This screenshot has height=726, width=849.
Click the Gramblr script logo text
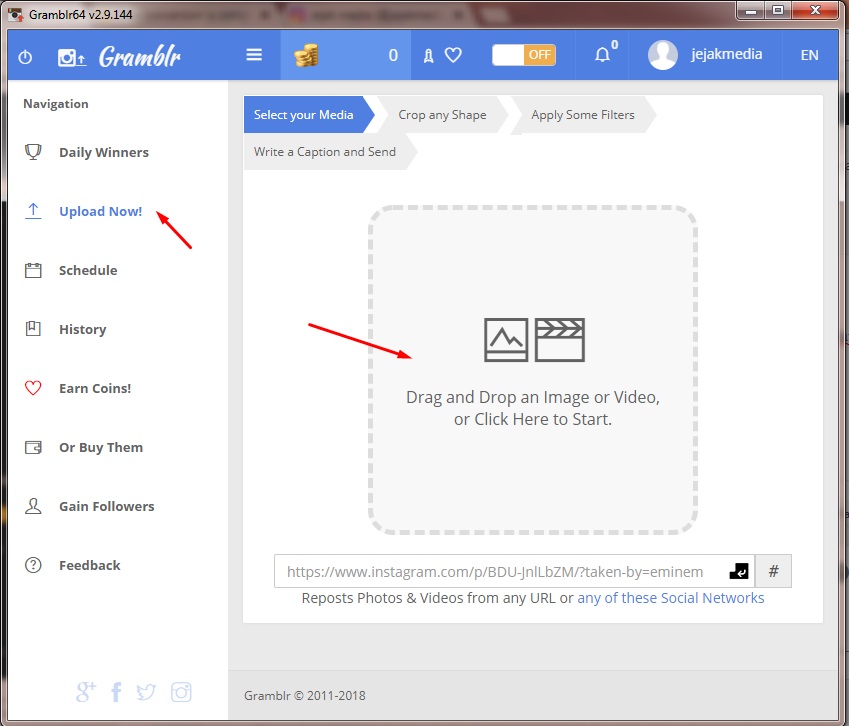point(140,56)
